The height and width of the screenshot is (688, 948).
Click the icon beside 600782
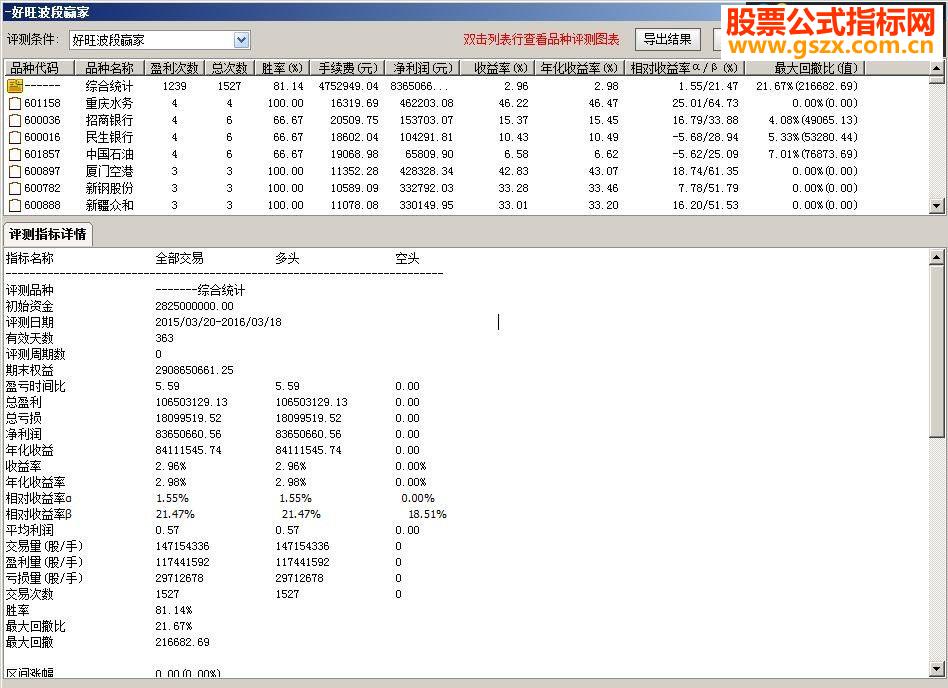15,188
